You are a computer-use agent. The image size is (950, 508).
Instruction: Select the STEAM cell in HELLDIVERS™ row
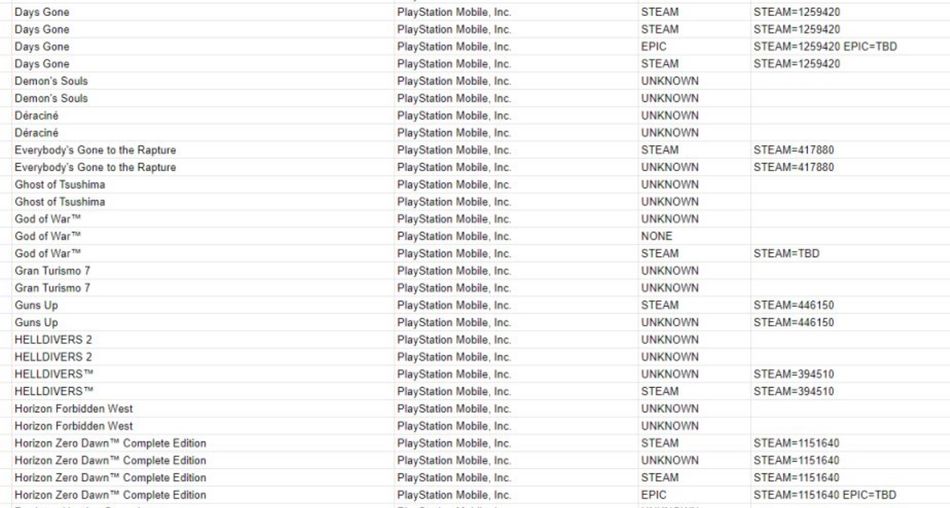click(694, 392)
